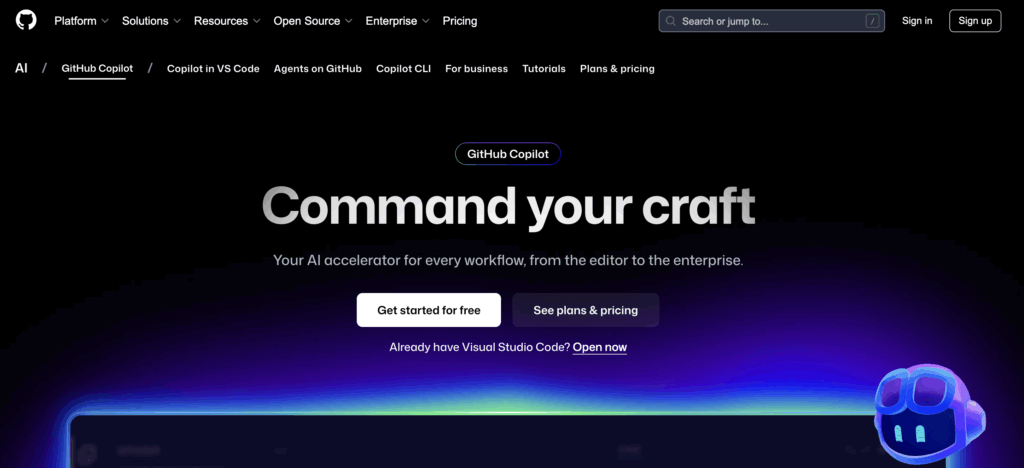Image resolution: width=1024 pixels, height=468 pixels.
Task: Expand the Solutions dropdown menu
Action: [151, 21]
